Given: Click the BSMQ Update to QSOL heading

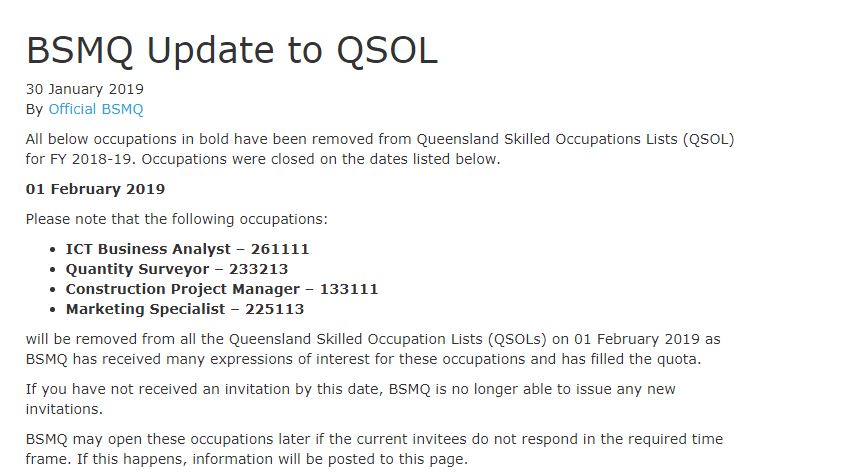Looking at the screenshot, I should (x=232, y=50).
